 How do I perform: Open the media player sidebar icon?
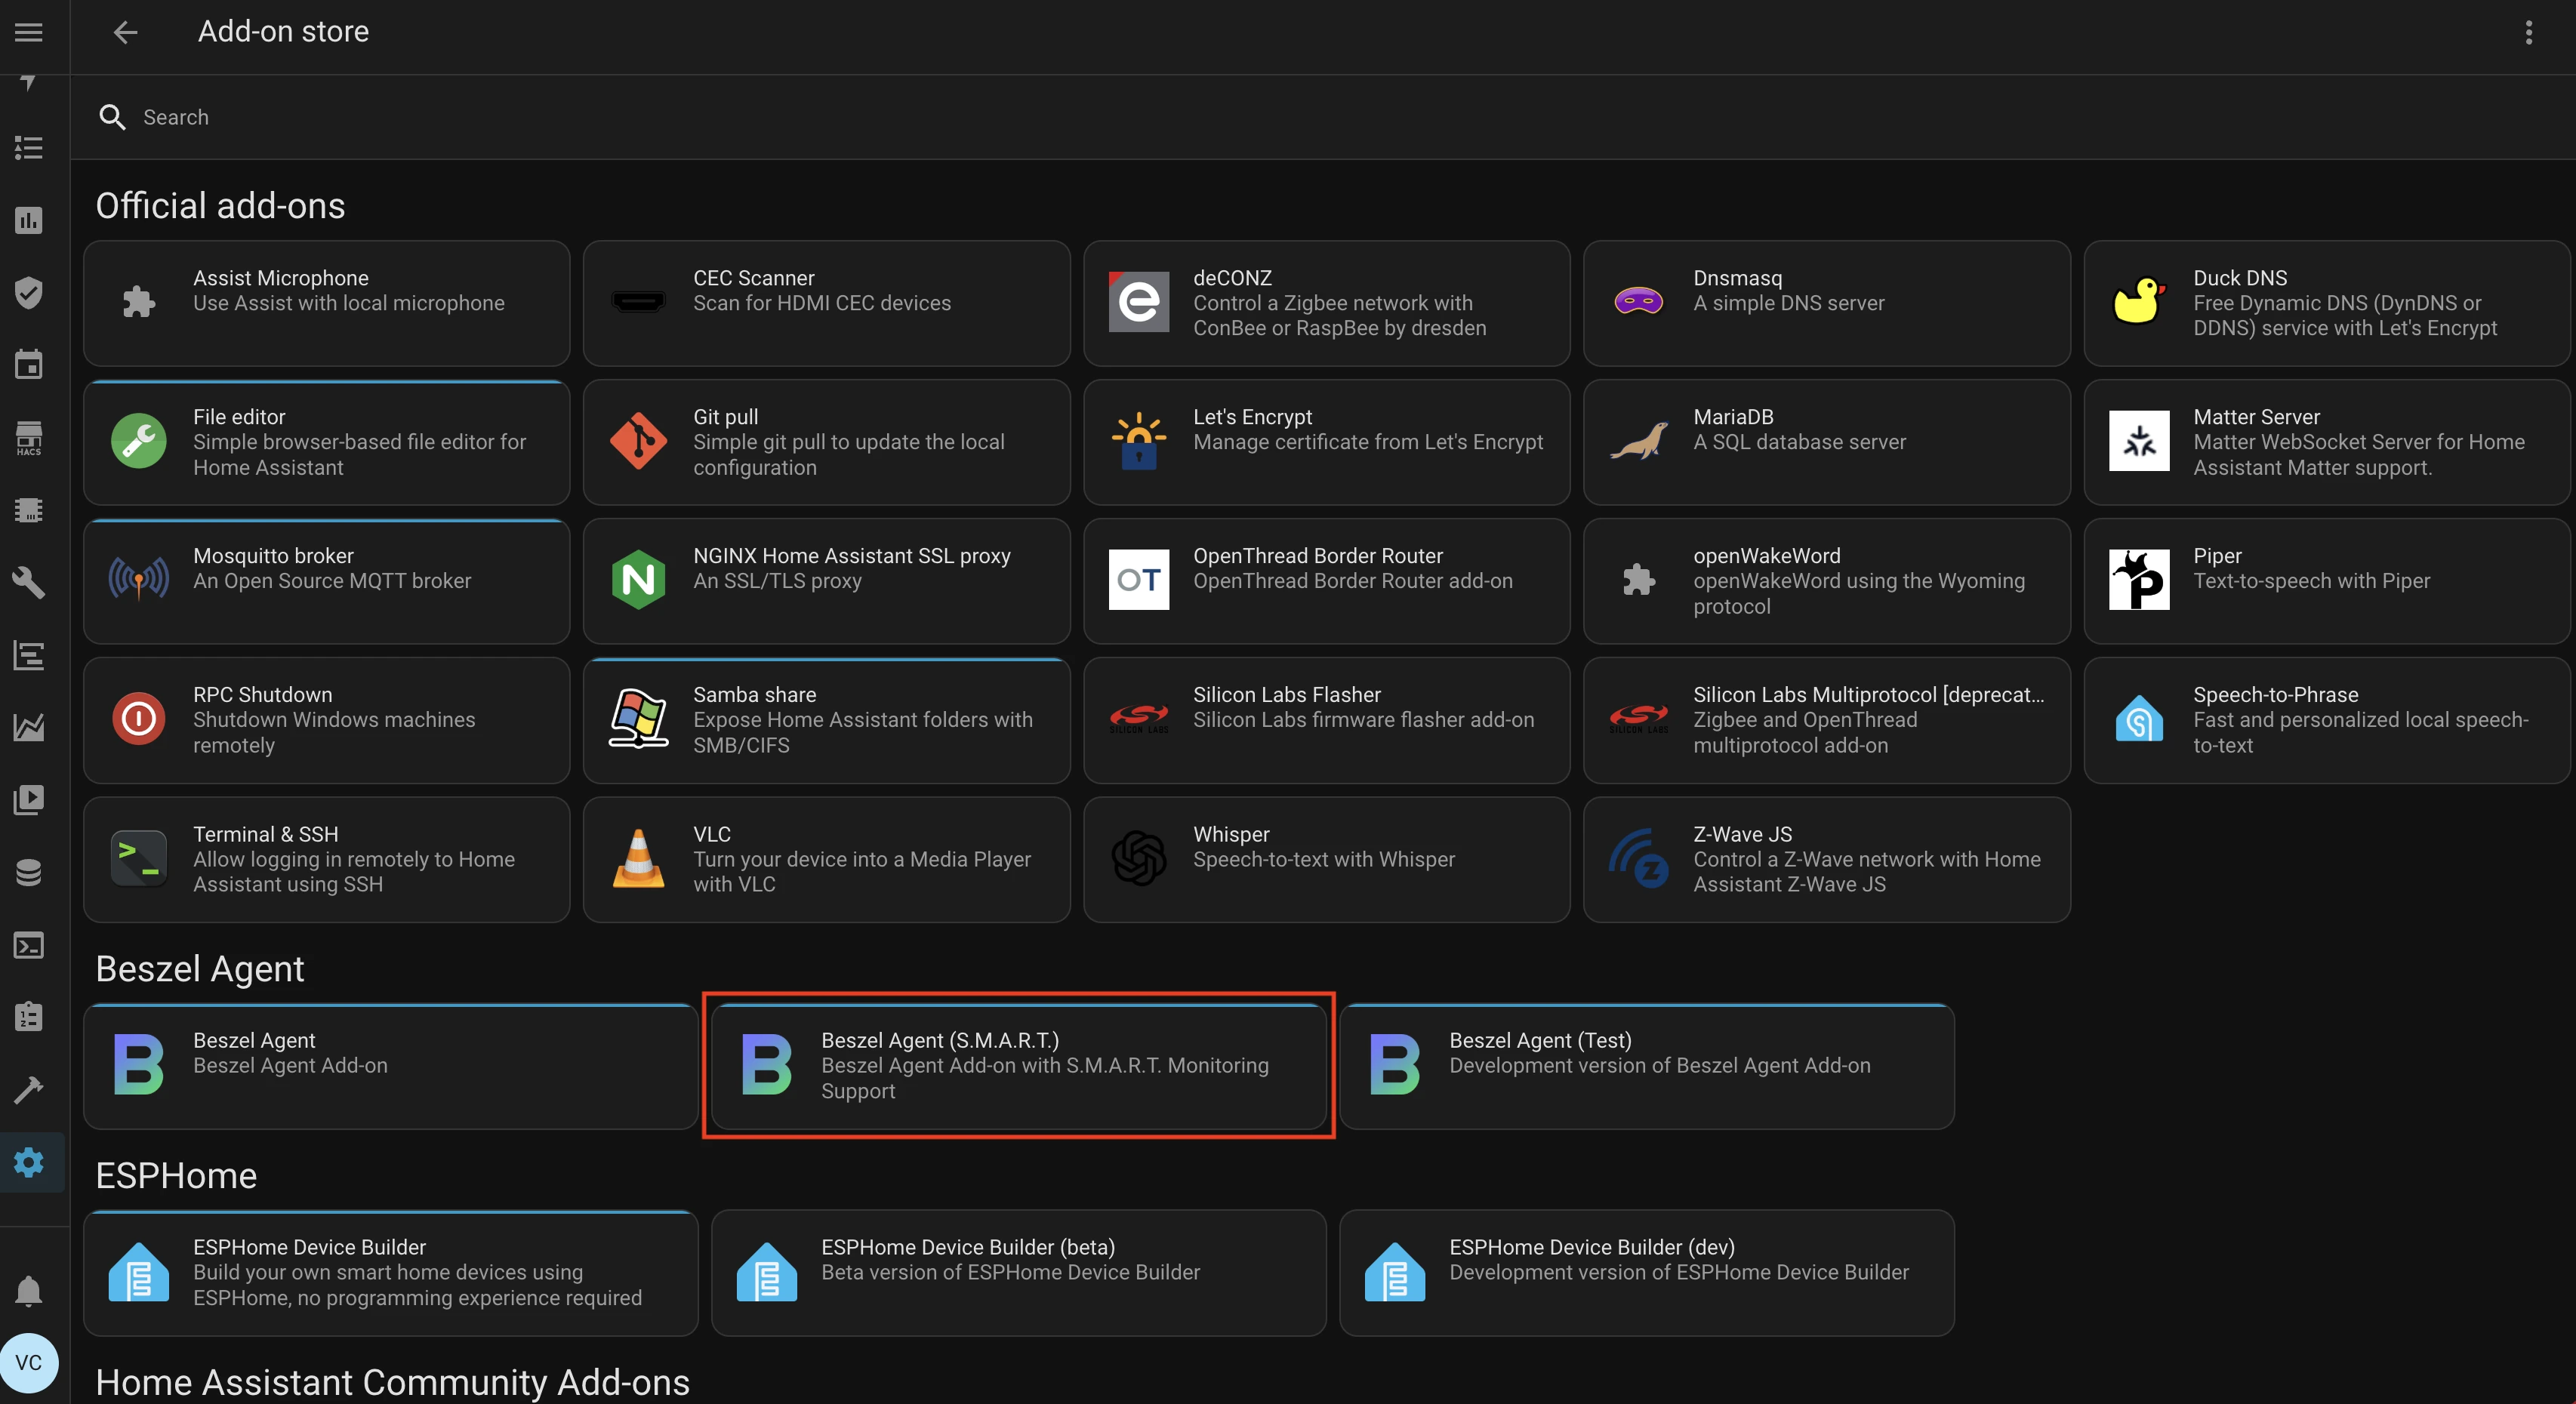click(x=28, y=799)
